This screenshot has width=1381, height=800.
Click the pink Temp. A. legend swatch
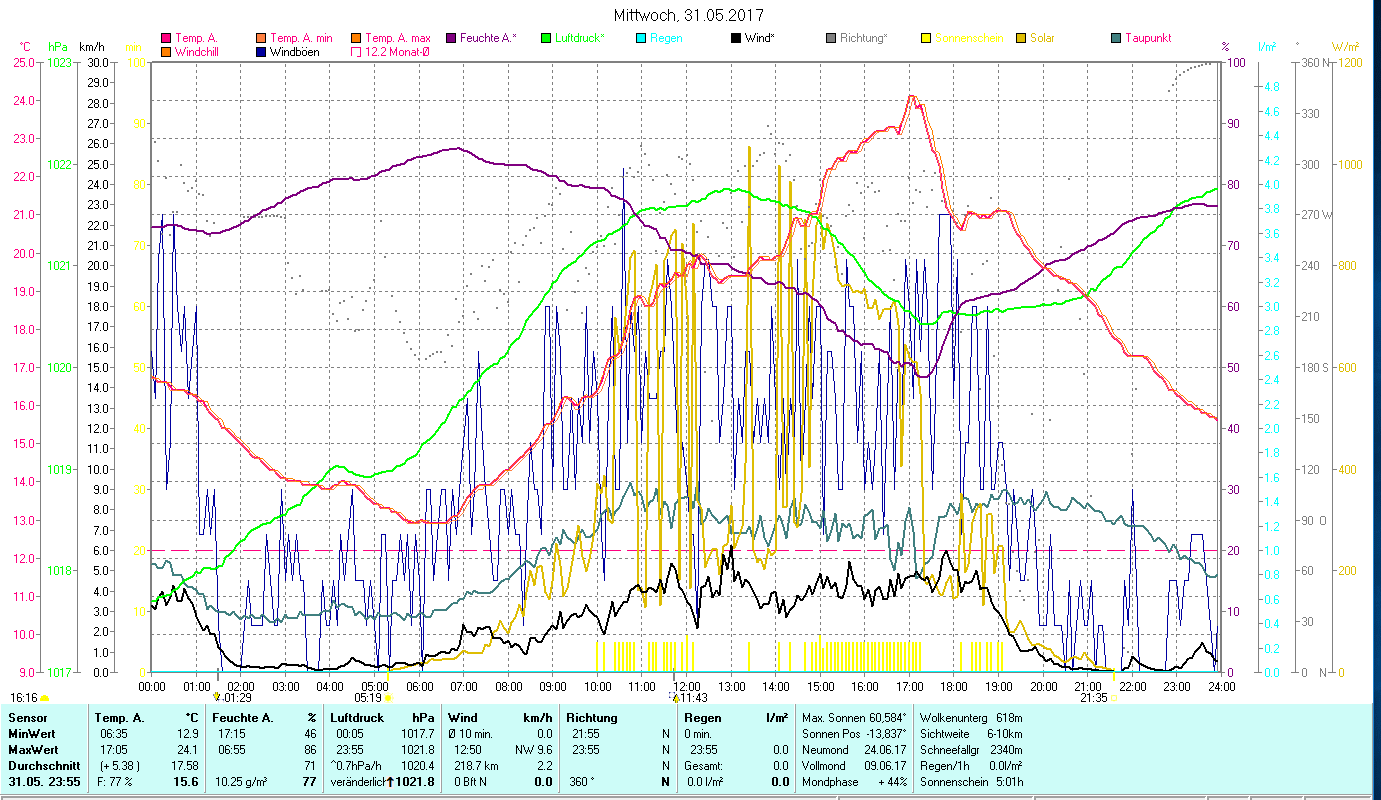[165, 38]
